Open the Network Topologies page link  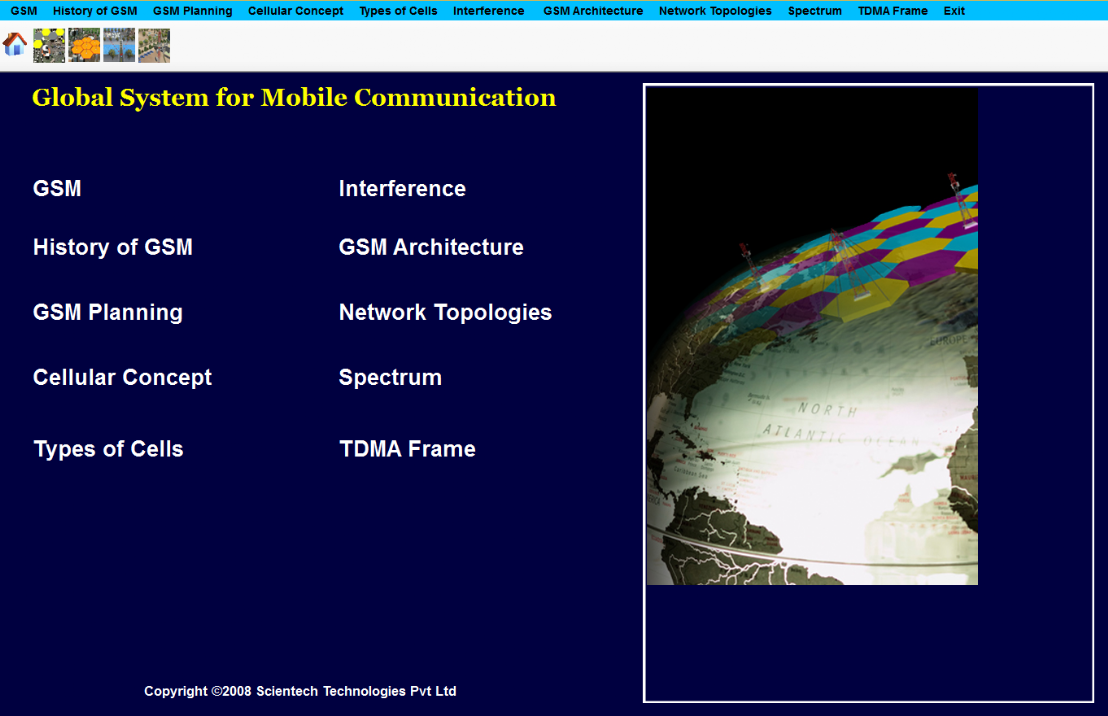click(x=445, y=312)
